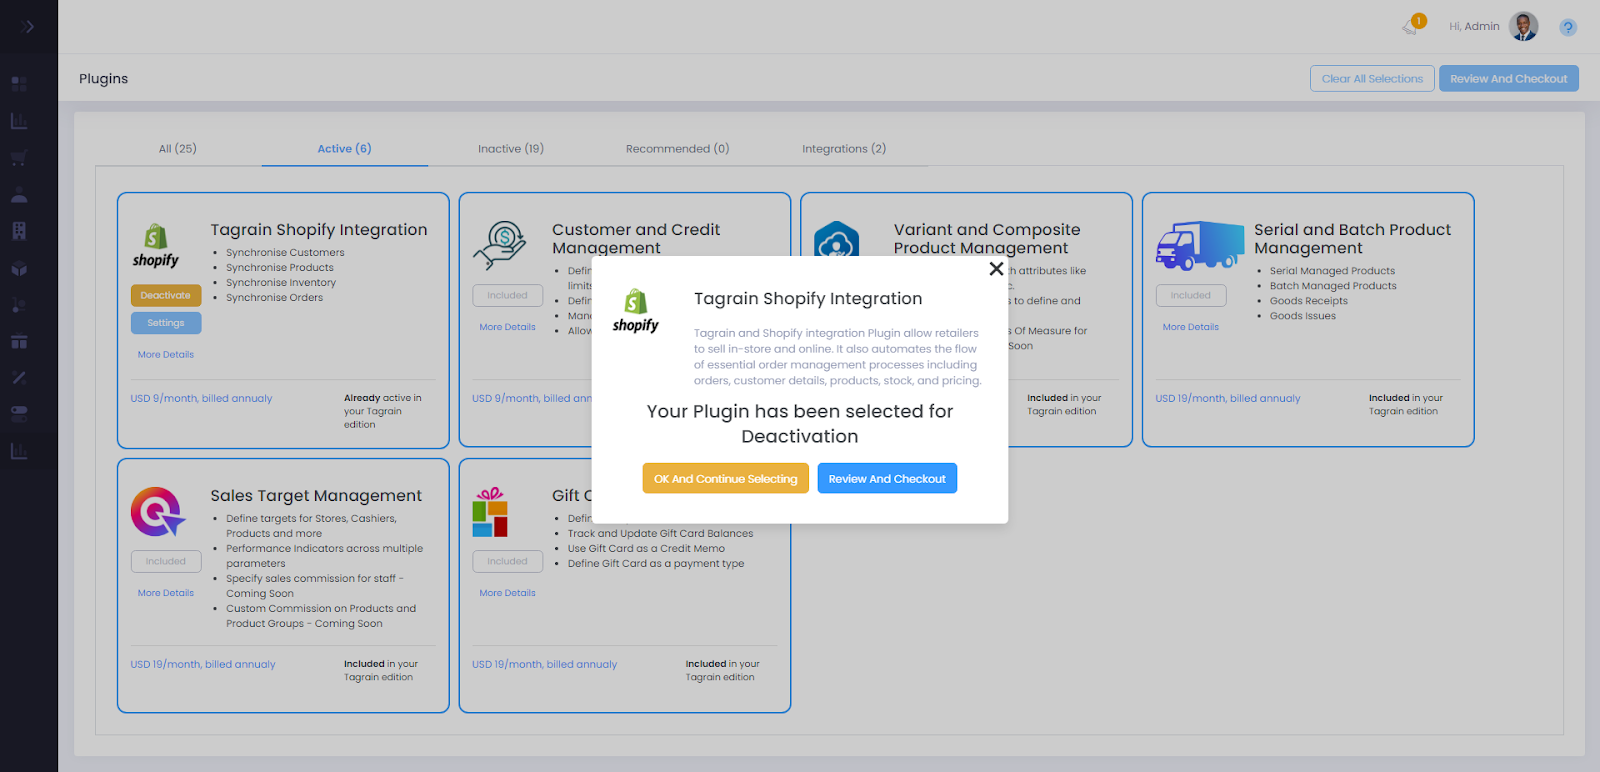Select the Active (6) tab
This screenshot has width=1600, height=772.
tap(345, 149)
